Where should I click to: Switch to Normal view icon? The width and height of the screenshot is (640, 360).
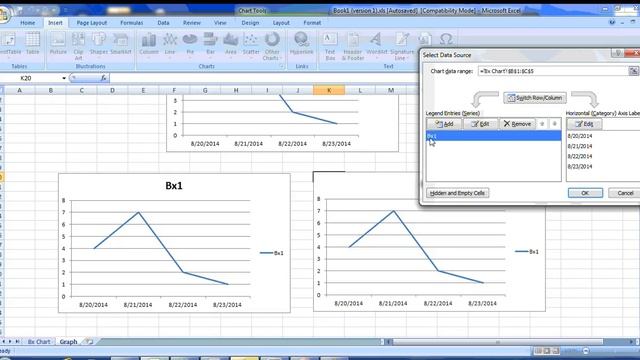[x=538, y=351]
